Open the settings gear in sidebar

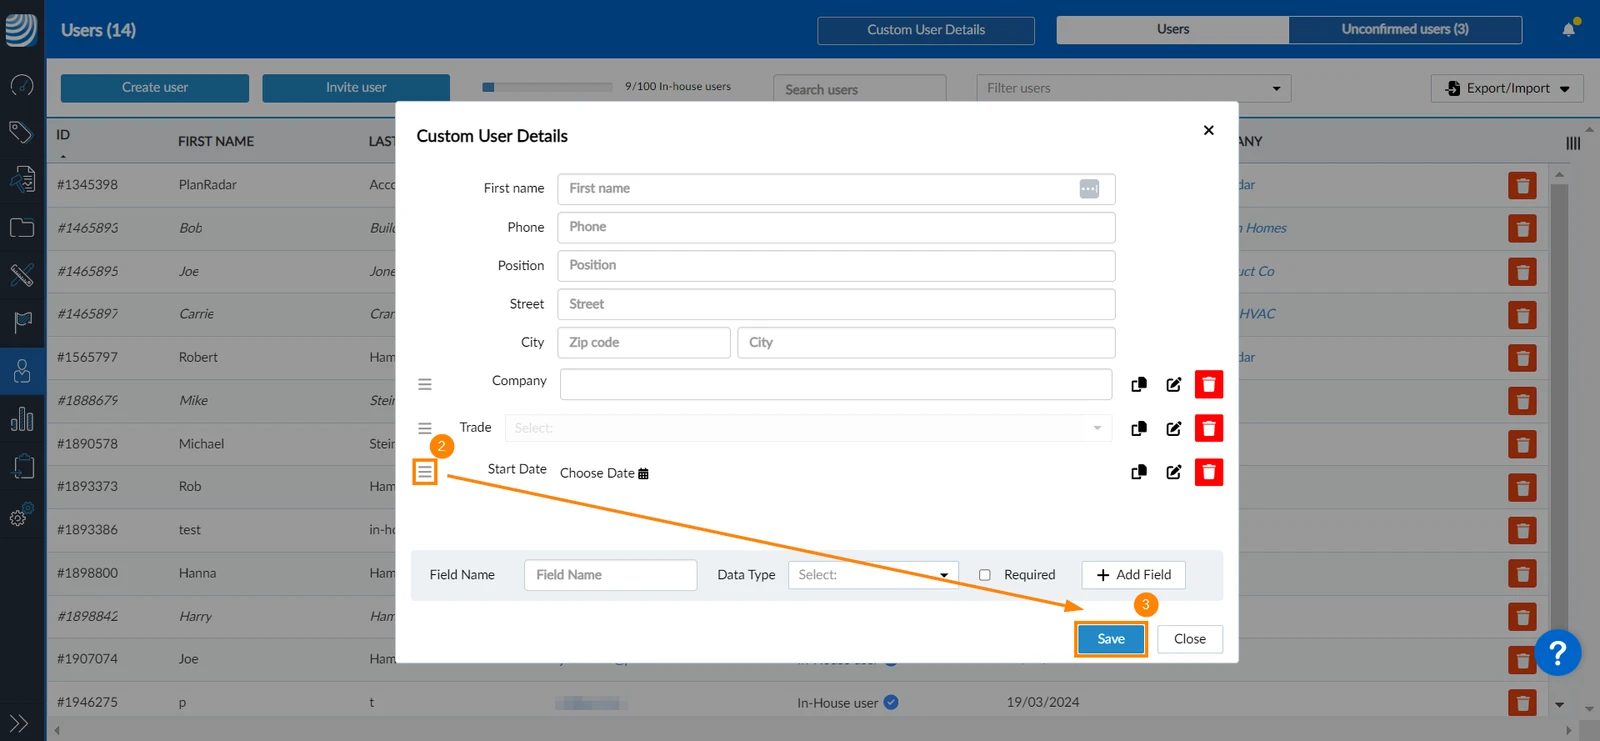21,515
